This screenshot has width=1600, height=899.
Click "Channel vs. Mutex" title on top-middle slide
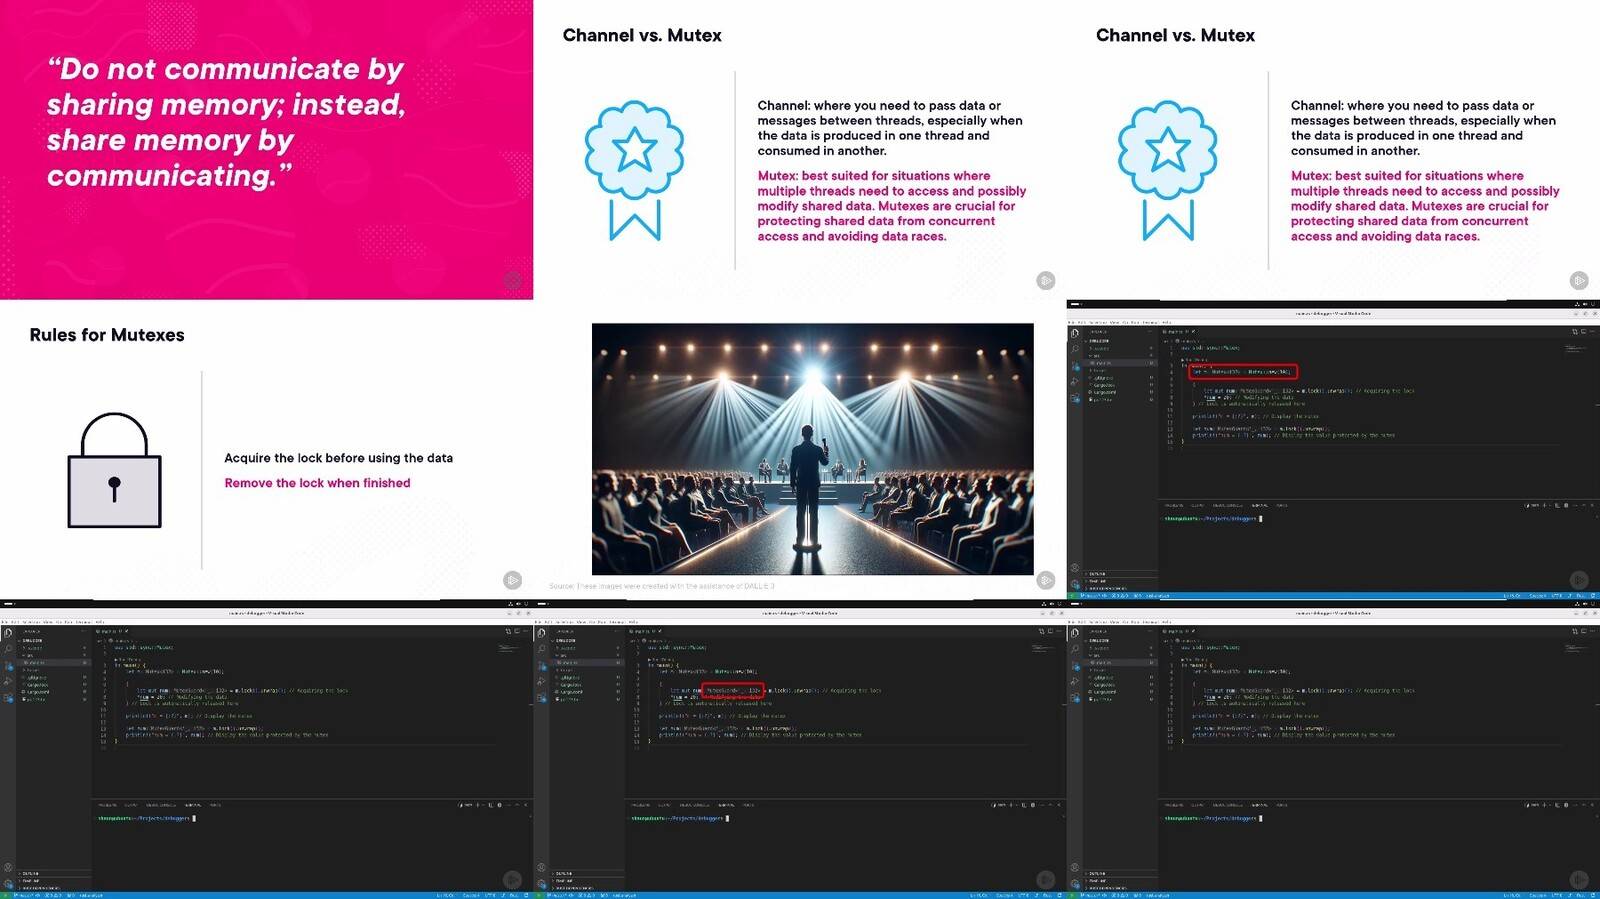642,35
